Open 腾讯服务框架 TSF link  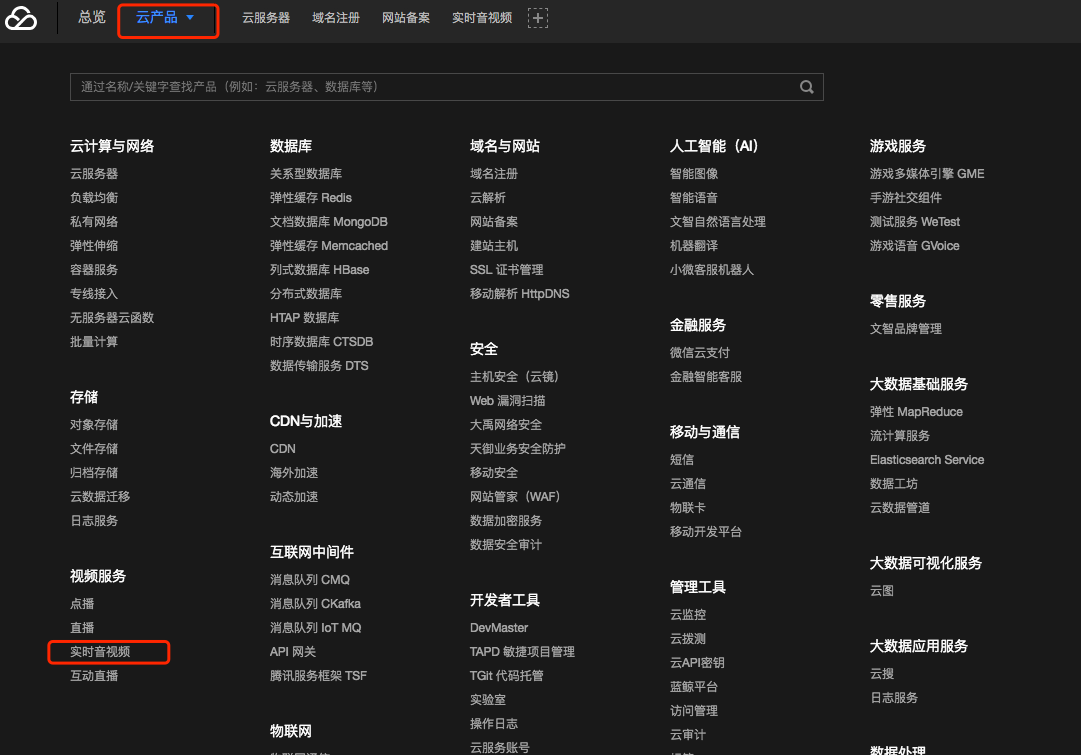tap(318, 676)
